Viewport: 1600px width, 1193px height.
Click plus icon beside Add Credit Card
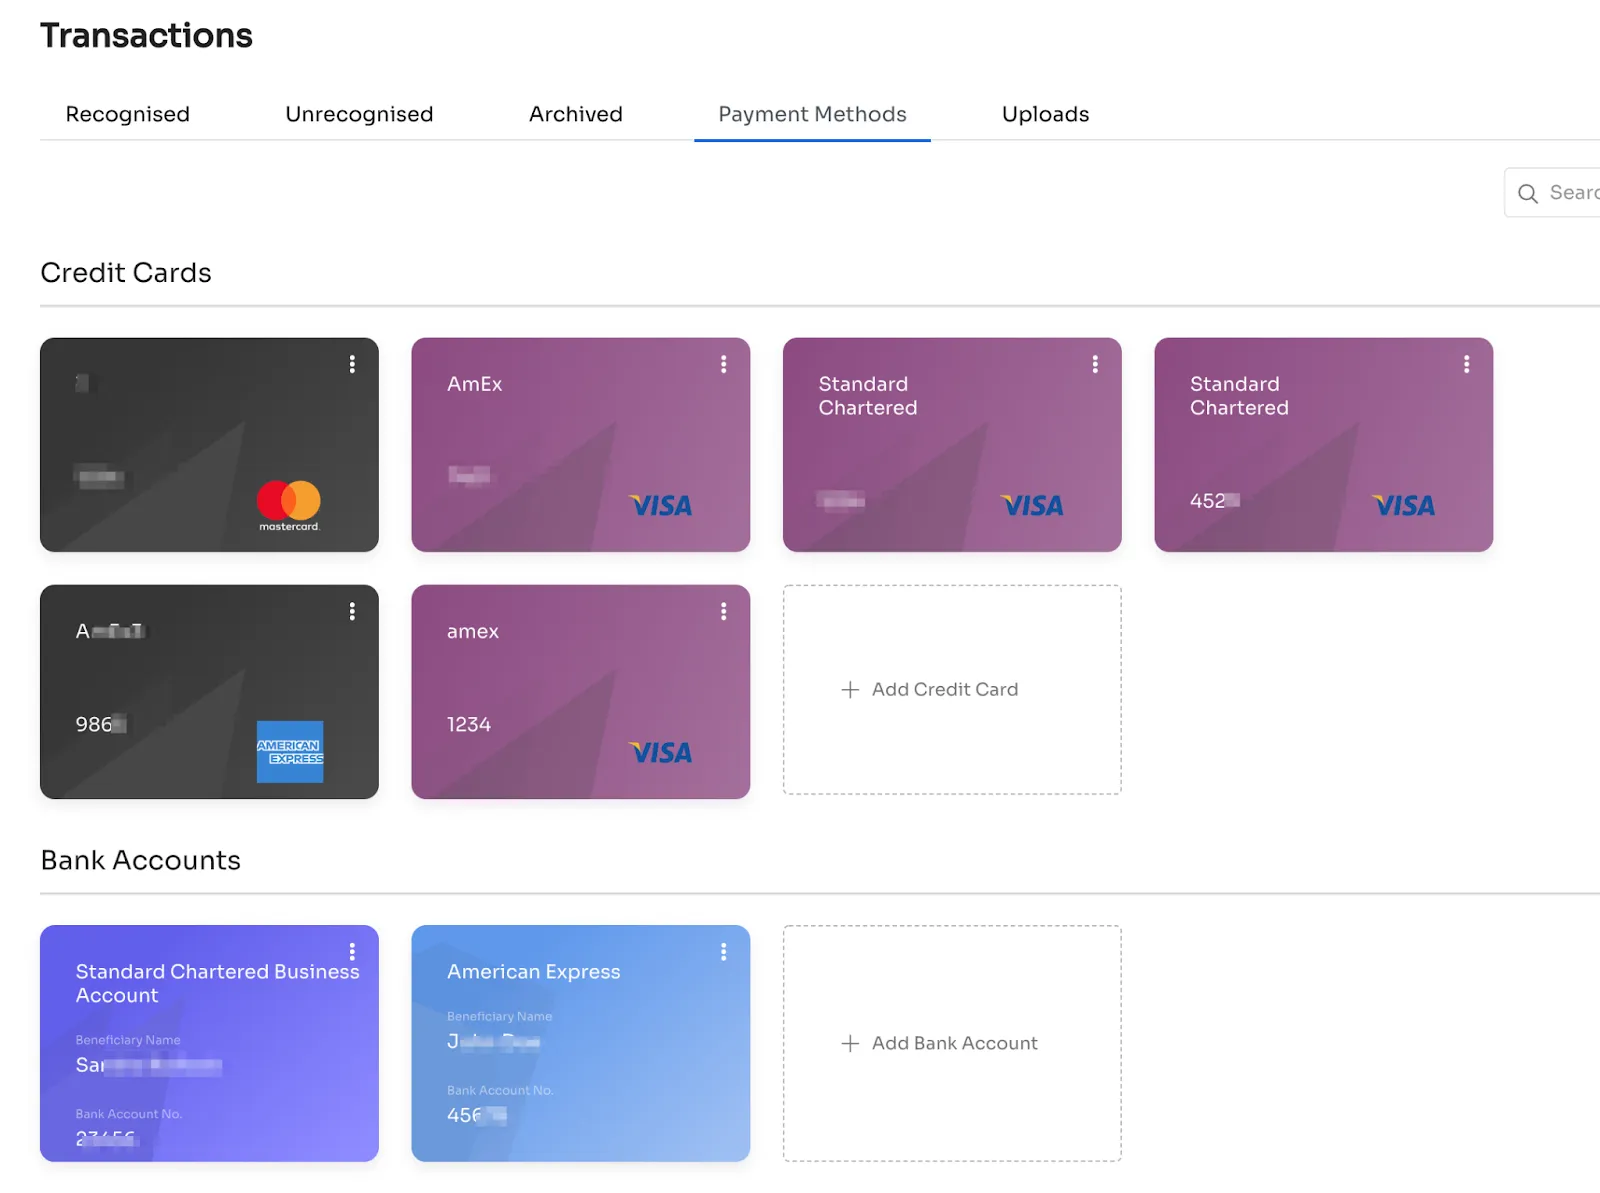coord(850,690)
